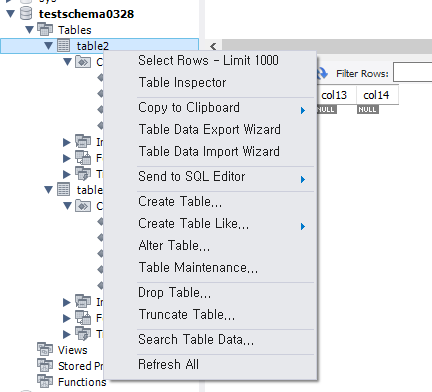Expand Triggers node of the second table
This screenshot has width=432, height=392.
pos(67,334)
